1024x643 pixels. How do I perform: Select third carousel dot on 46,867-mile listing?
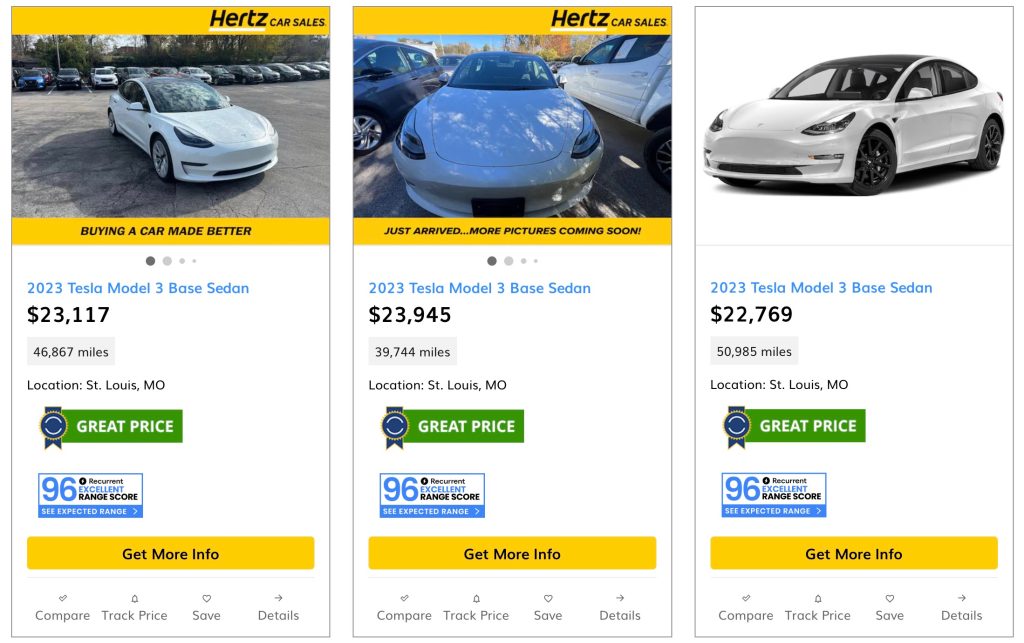182,261
